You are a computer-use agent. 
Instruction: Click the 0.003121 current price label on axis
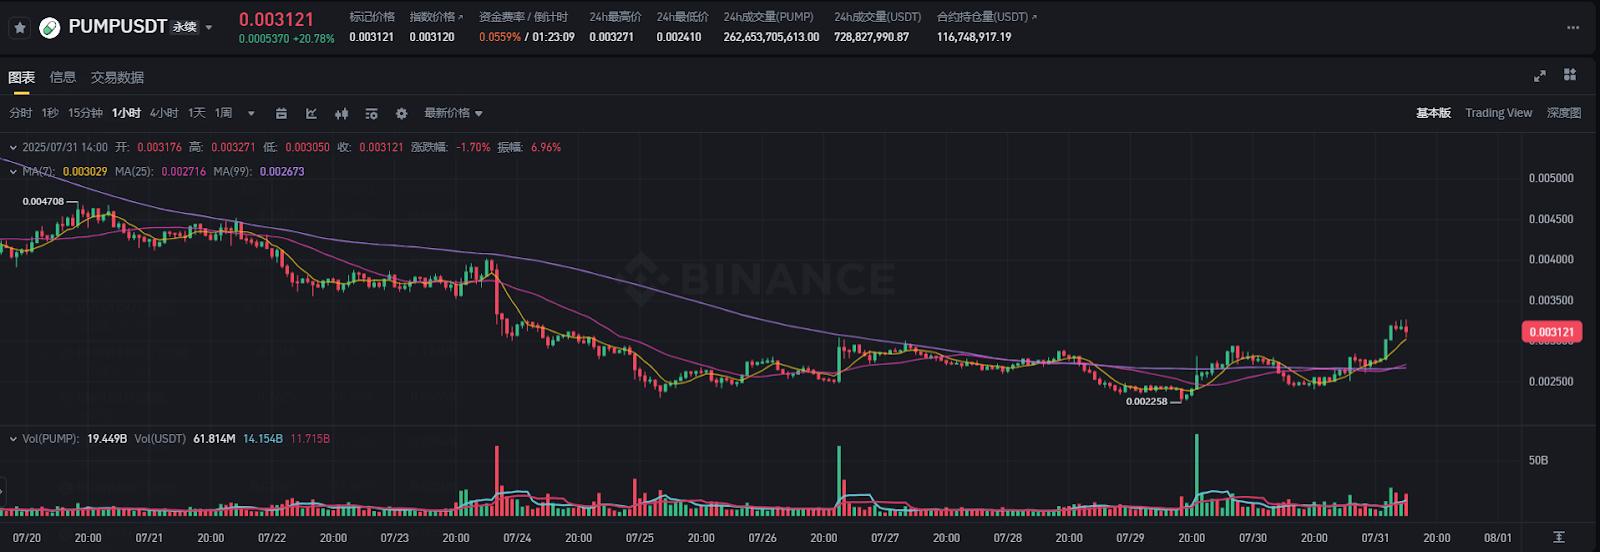point(1551,332)
